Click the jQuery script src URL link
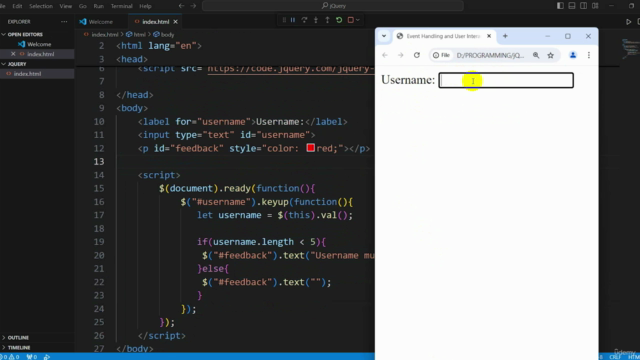This screenshot has width=640, height=360. [291, 69]
